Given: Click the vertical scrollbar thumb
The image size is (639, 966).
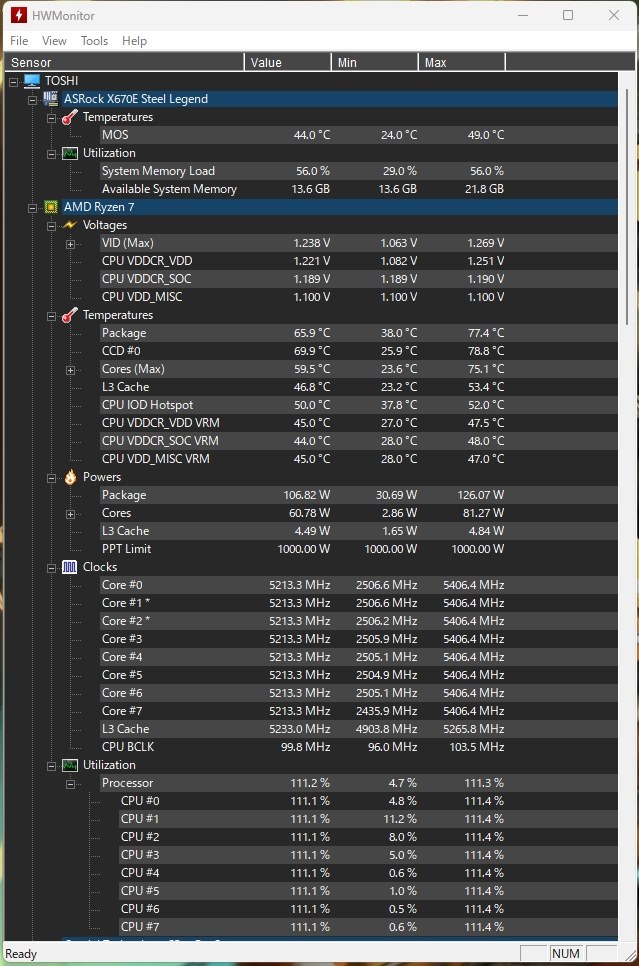Looking at the screenshot, I should (x=627, y=207).
